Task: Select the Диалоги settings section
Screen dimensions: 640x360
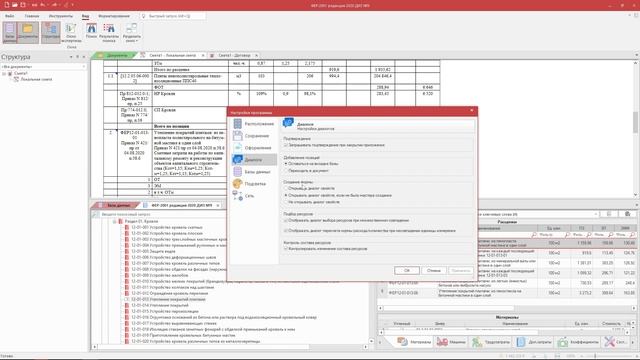Action: pyautogui.click(x=254, y=160)
